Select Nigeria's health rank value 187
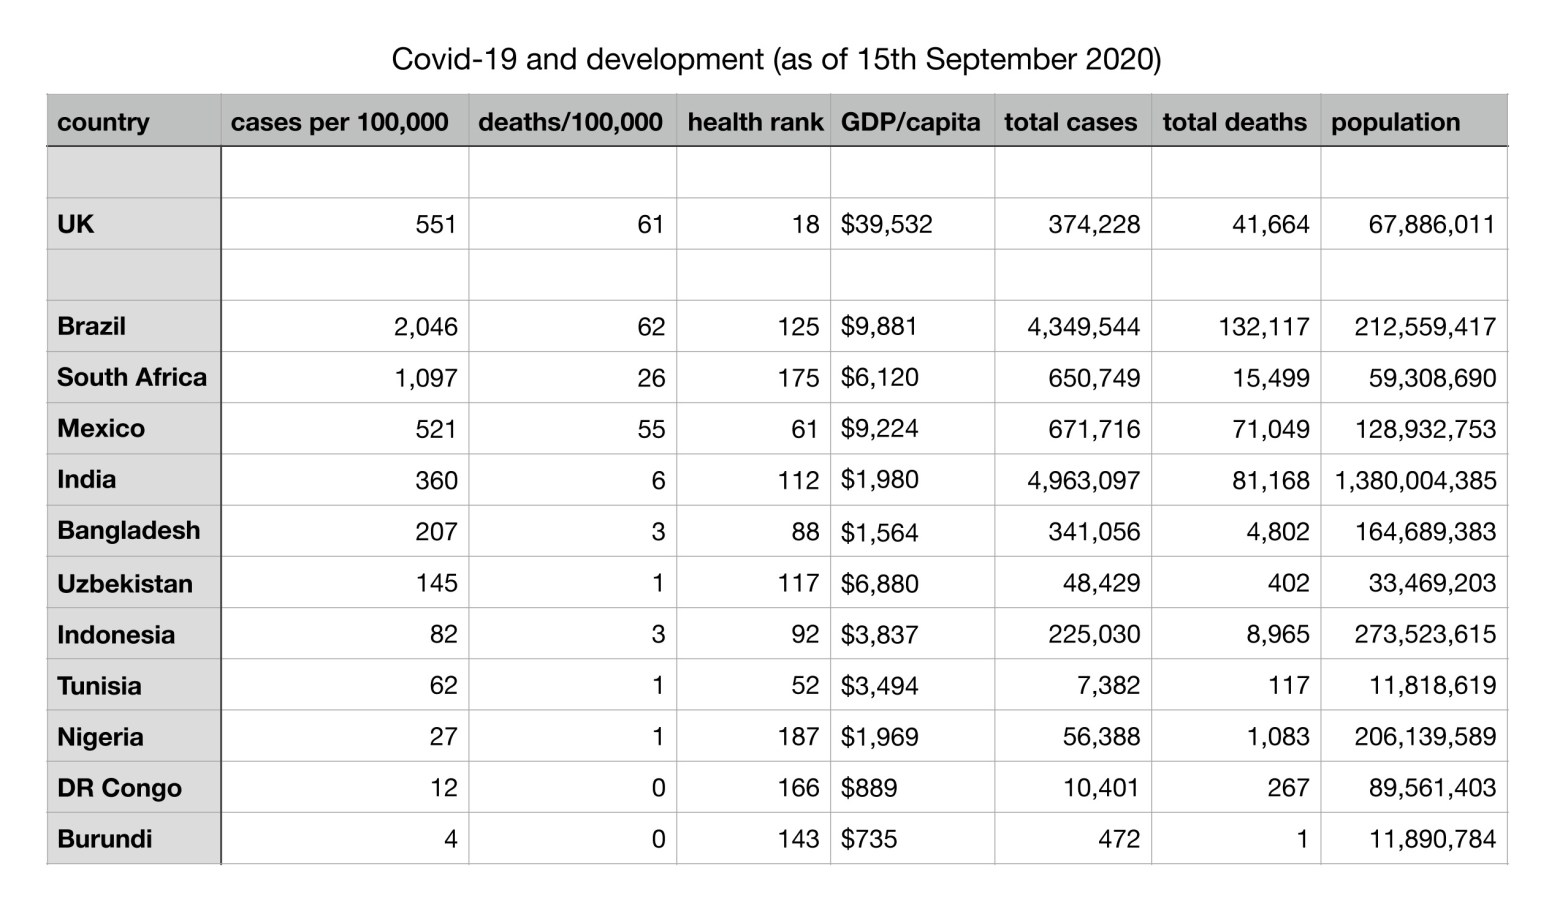The height and width of the screenshot is (920, 1568). [798, 737]
